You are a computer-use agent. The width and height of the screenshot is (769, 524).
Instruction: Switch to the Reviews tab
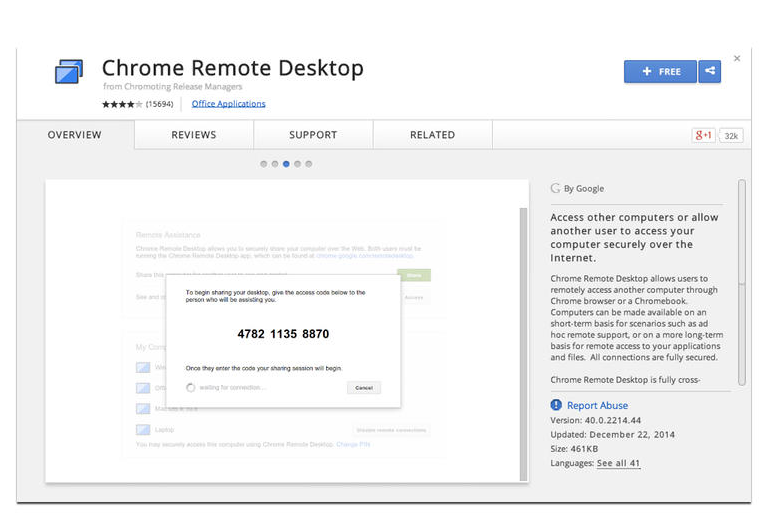pyautogui.click(x=194, y=134)
